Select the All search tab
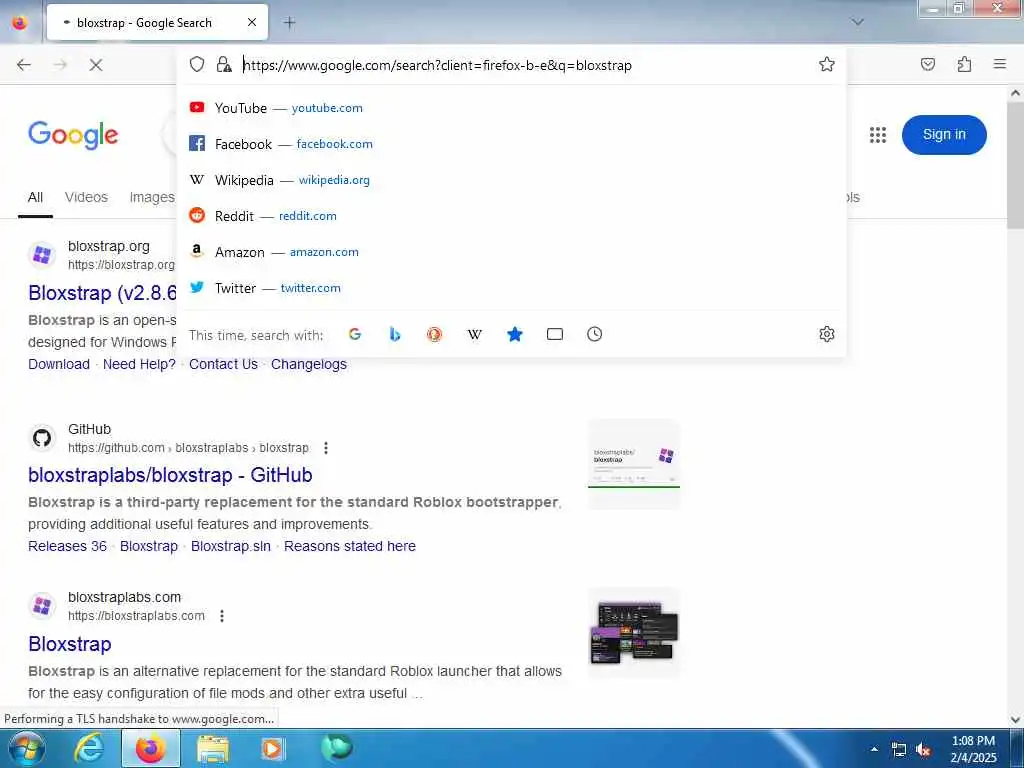Screen dimensions: 1024x768 (x=35, y=197)
